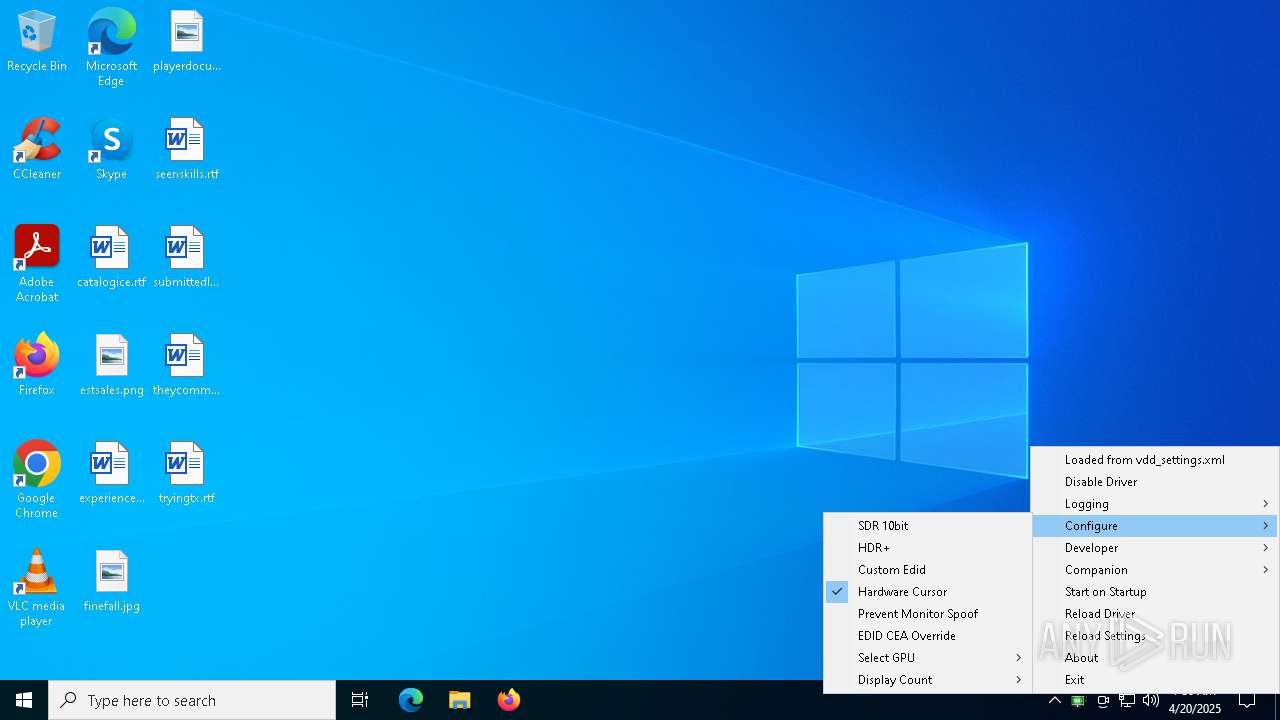
Task: Toggle the HDR+ option
Action: point(927,548)
